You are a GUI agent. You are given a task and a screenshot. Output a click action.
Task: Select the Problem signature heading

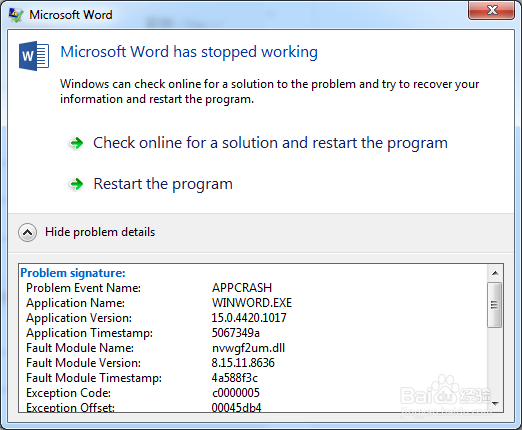tap(73, 273)
